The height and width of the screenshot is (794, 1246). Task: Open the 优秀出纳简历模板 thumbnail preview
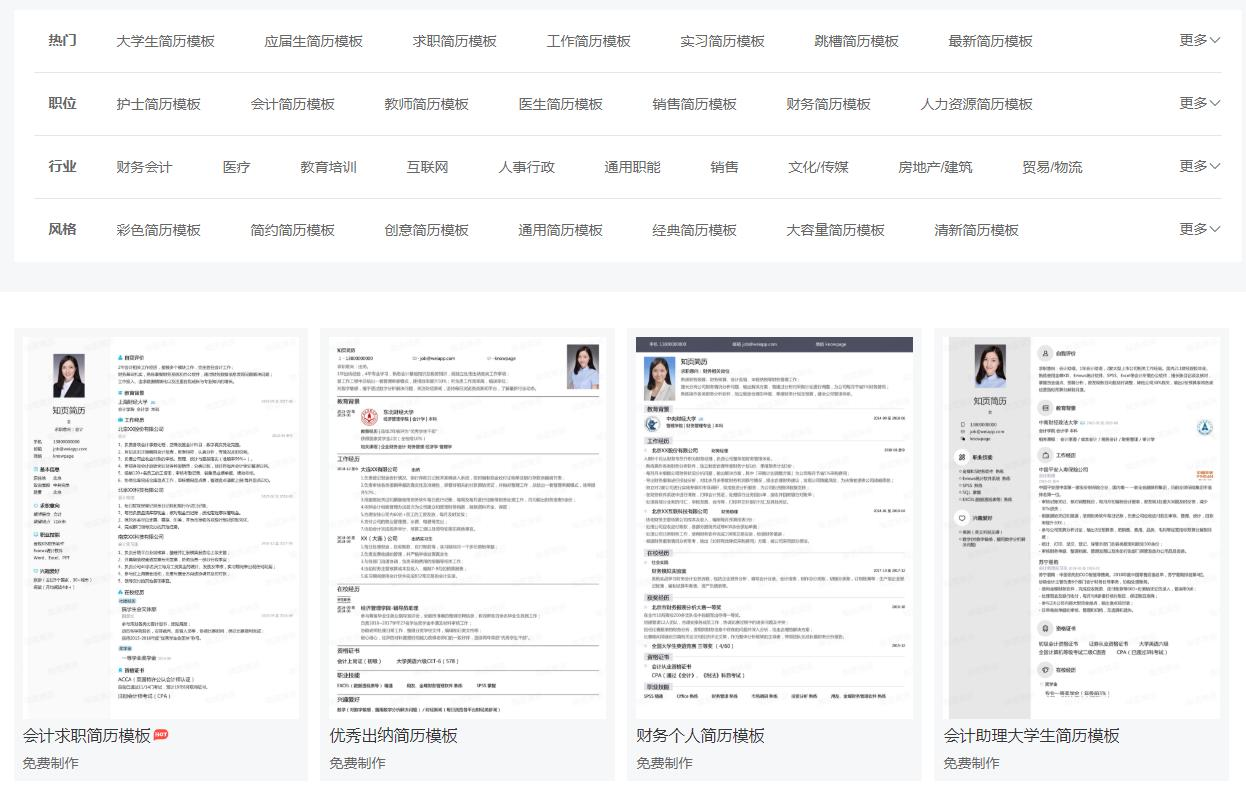pyautogui.click(x=467, y=527)
